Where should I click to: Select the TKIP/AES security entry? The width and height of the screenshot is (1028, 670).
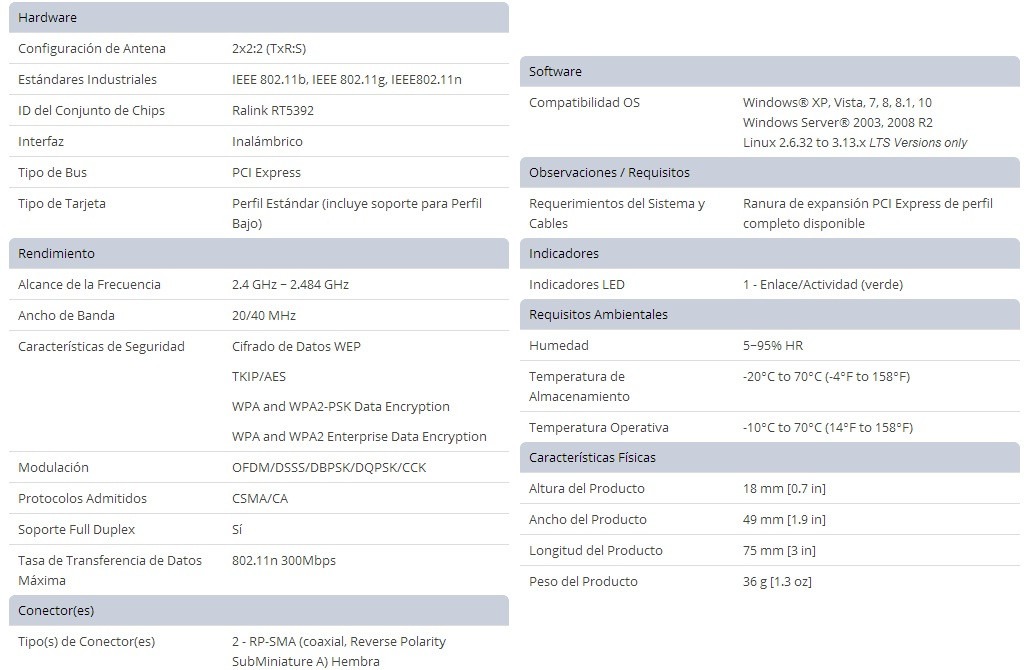[259, 376]
